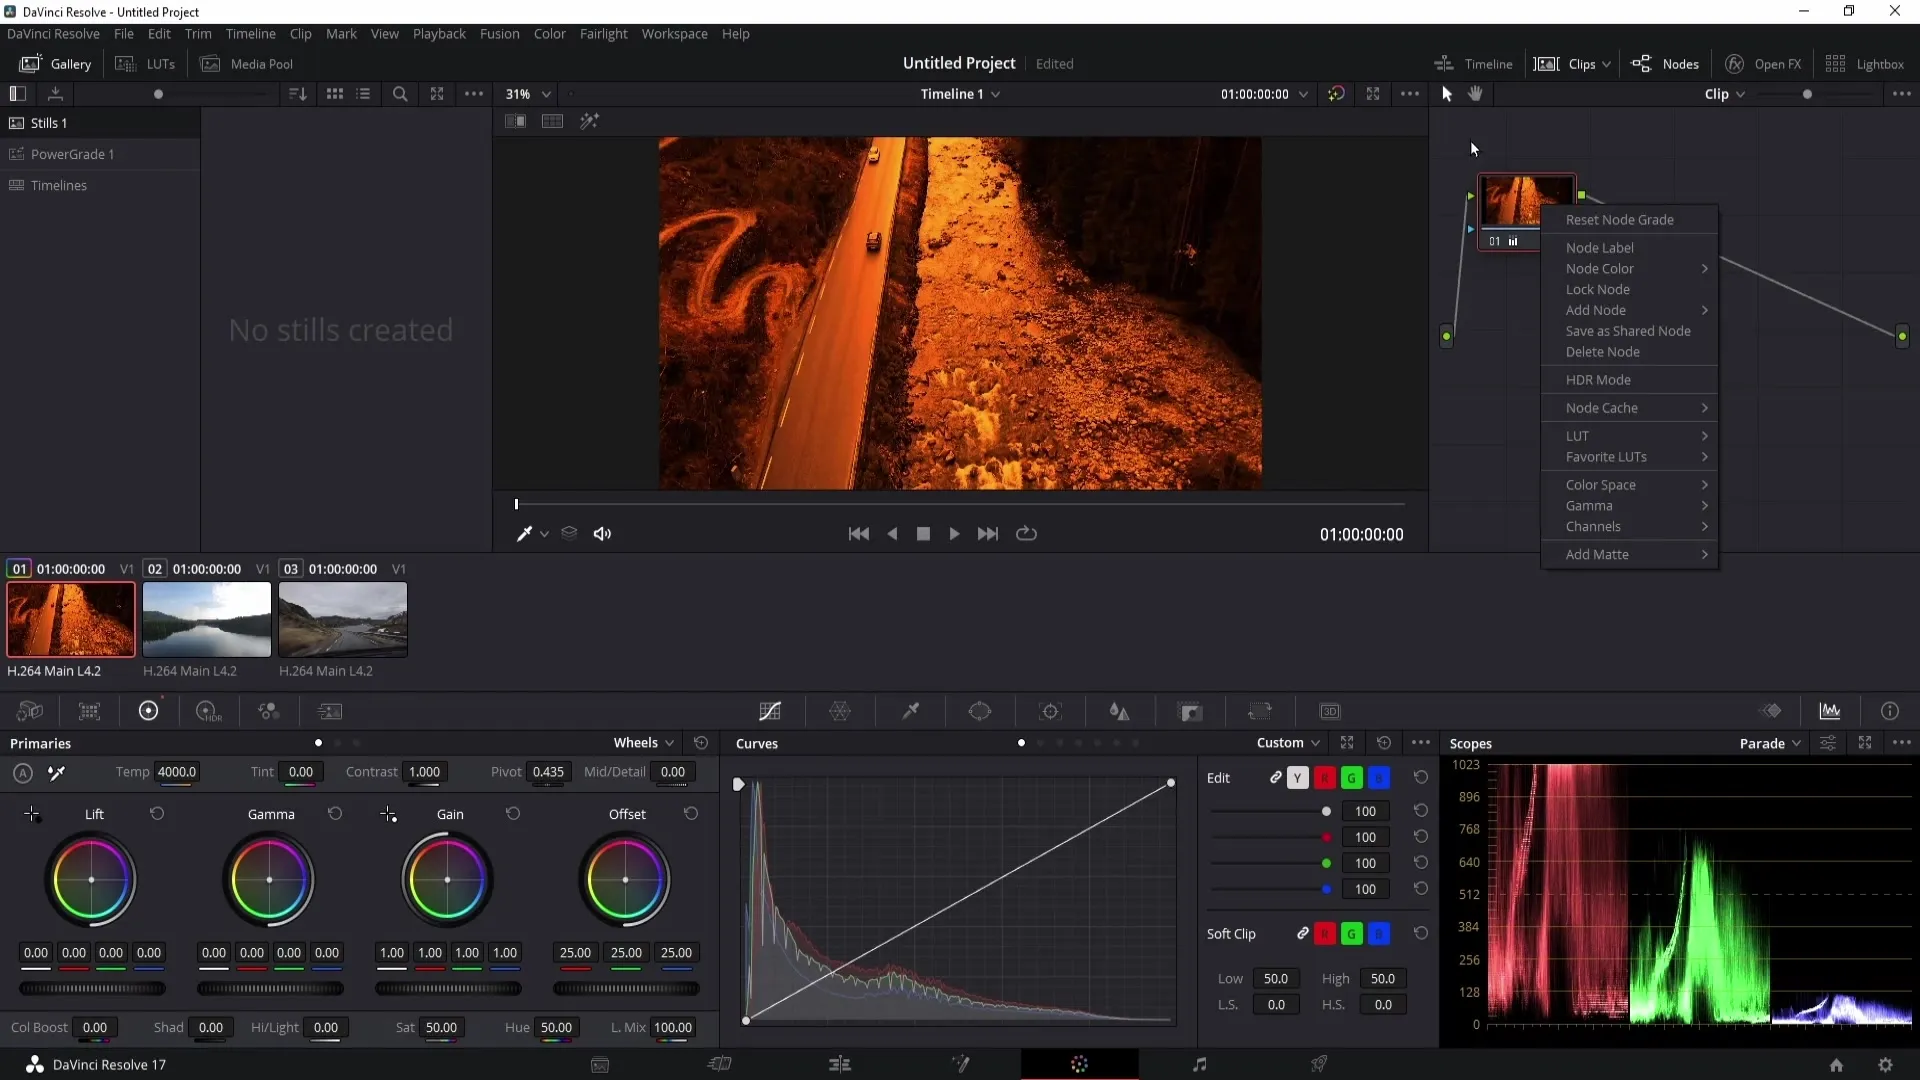Adjust the Y curve intensity slider
The height and width of the screenshot is (1080, 1920).
pyautogui.click(x=1270, y=811)
